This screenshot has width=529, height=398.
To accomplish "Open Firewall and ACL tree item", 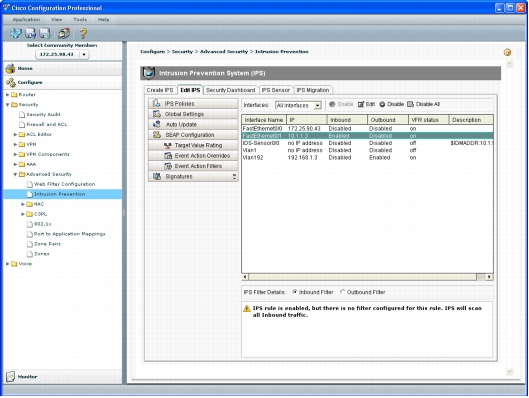I will pos(47,124).
